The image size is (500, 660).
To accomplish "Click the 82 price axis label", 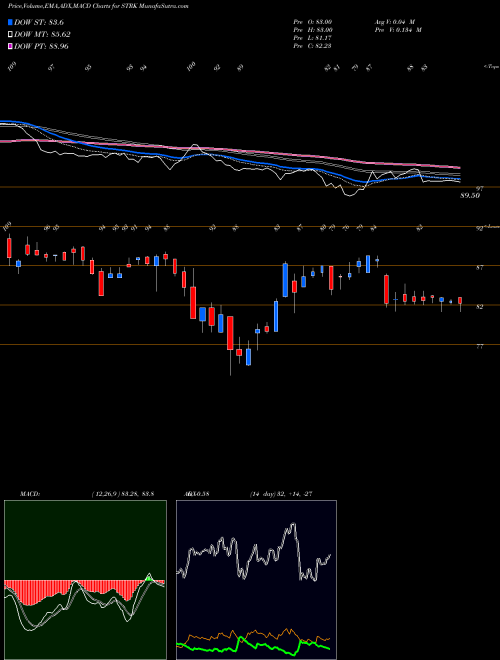I will tap(479, 307).
